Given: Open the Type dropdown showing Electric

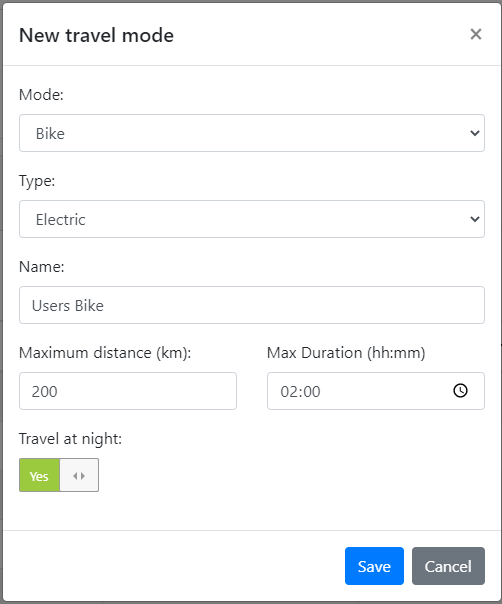Looking at the screenshot, I should [252, 219].
